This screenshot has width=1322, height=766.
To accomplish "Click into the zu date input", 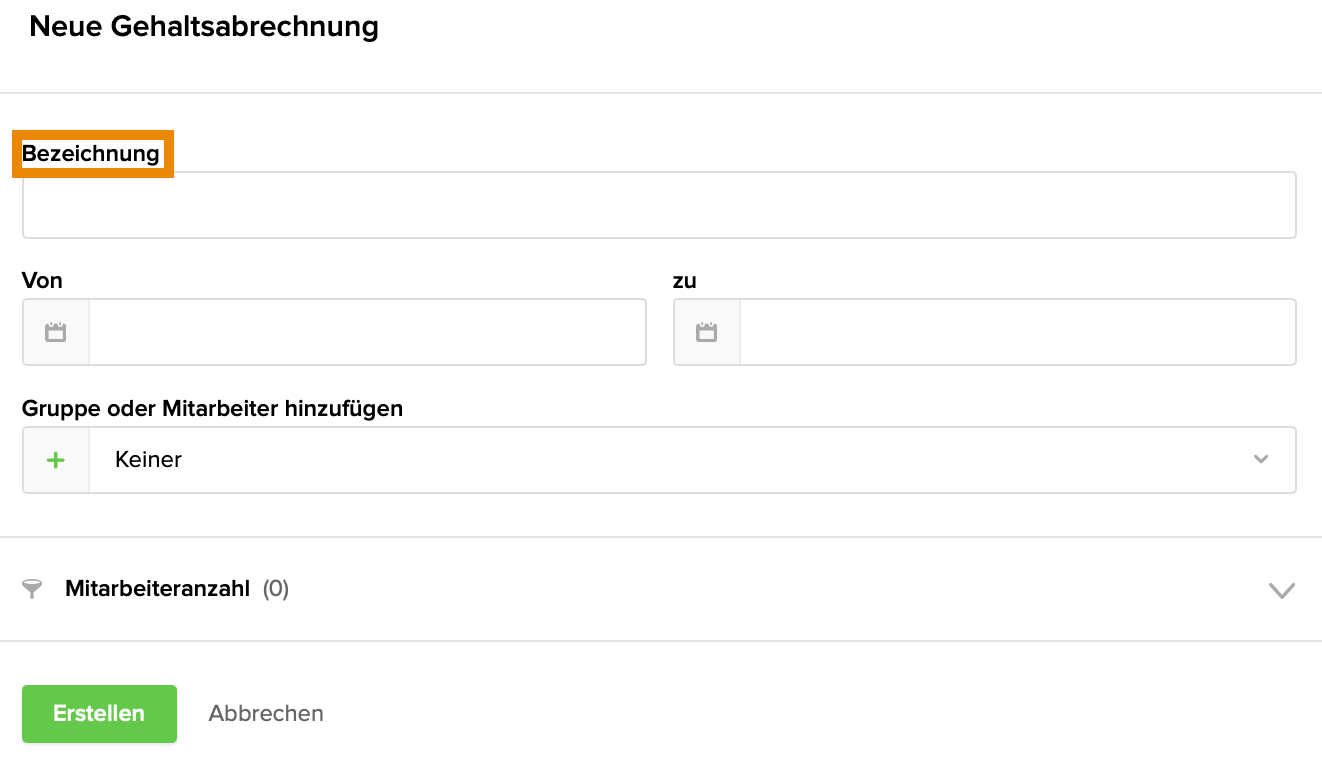I will (x=1017, y=332).
